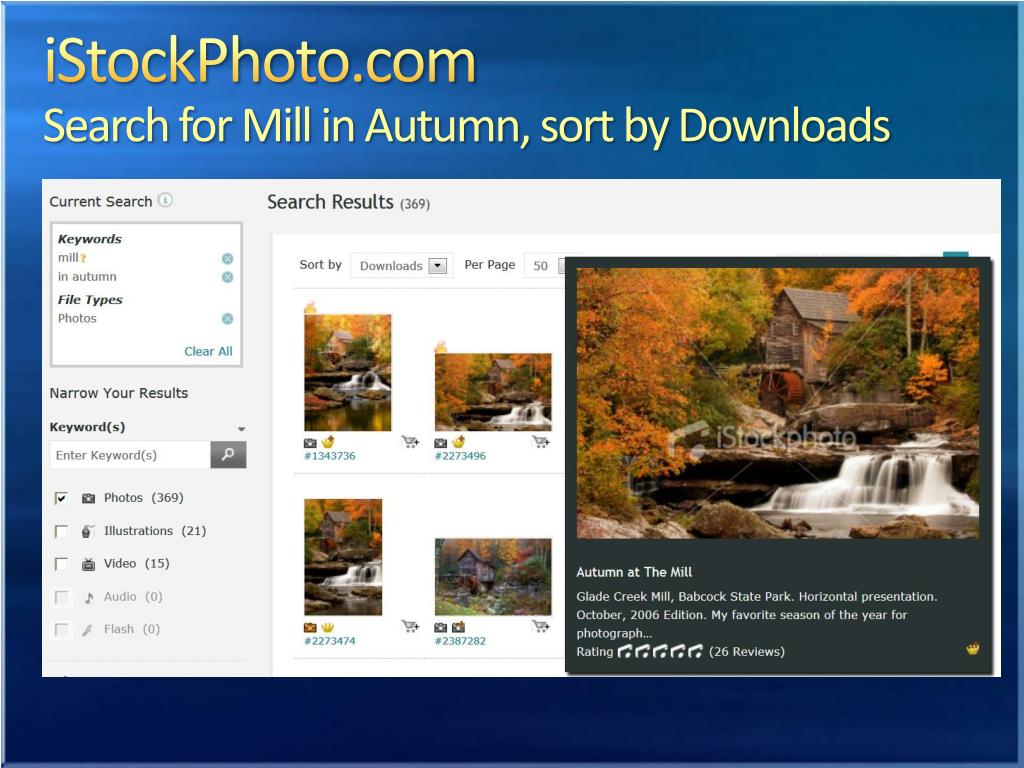This screenshot has width=1024, height=768.
Task: Click the 'Photos' entry under File Types
Action: pos(77,318)
